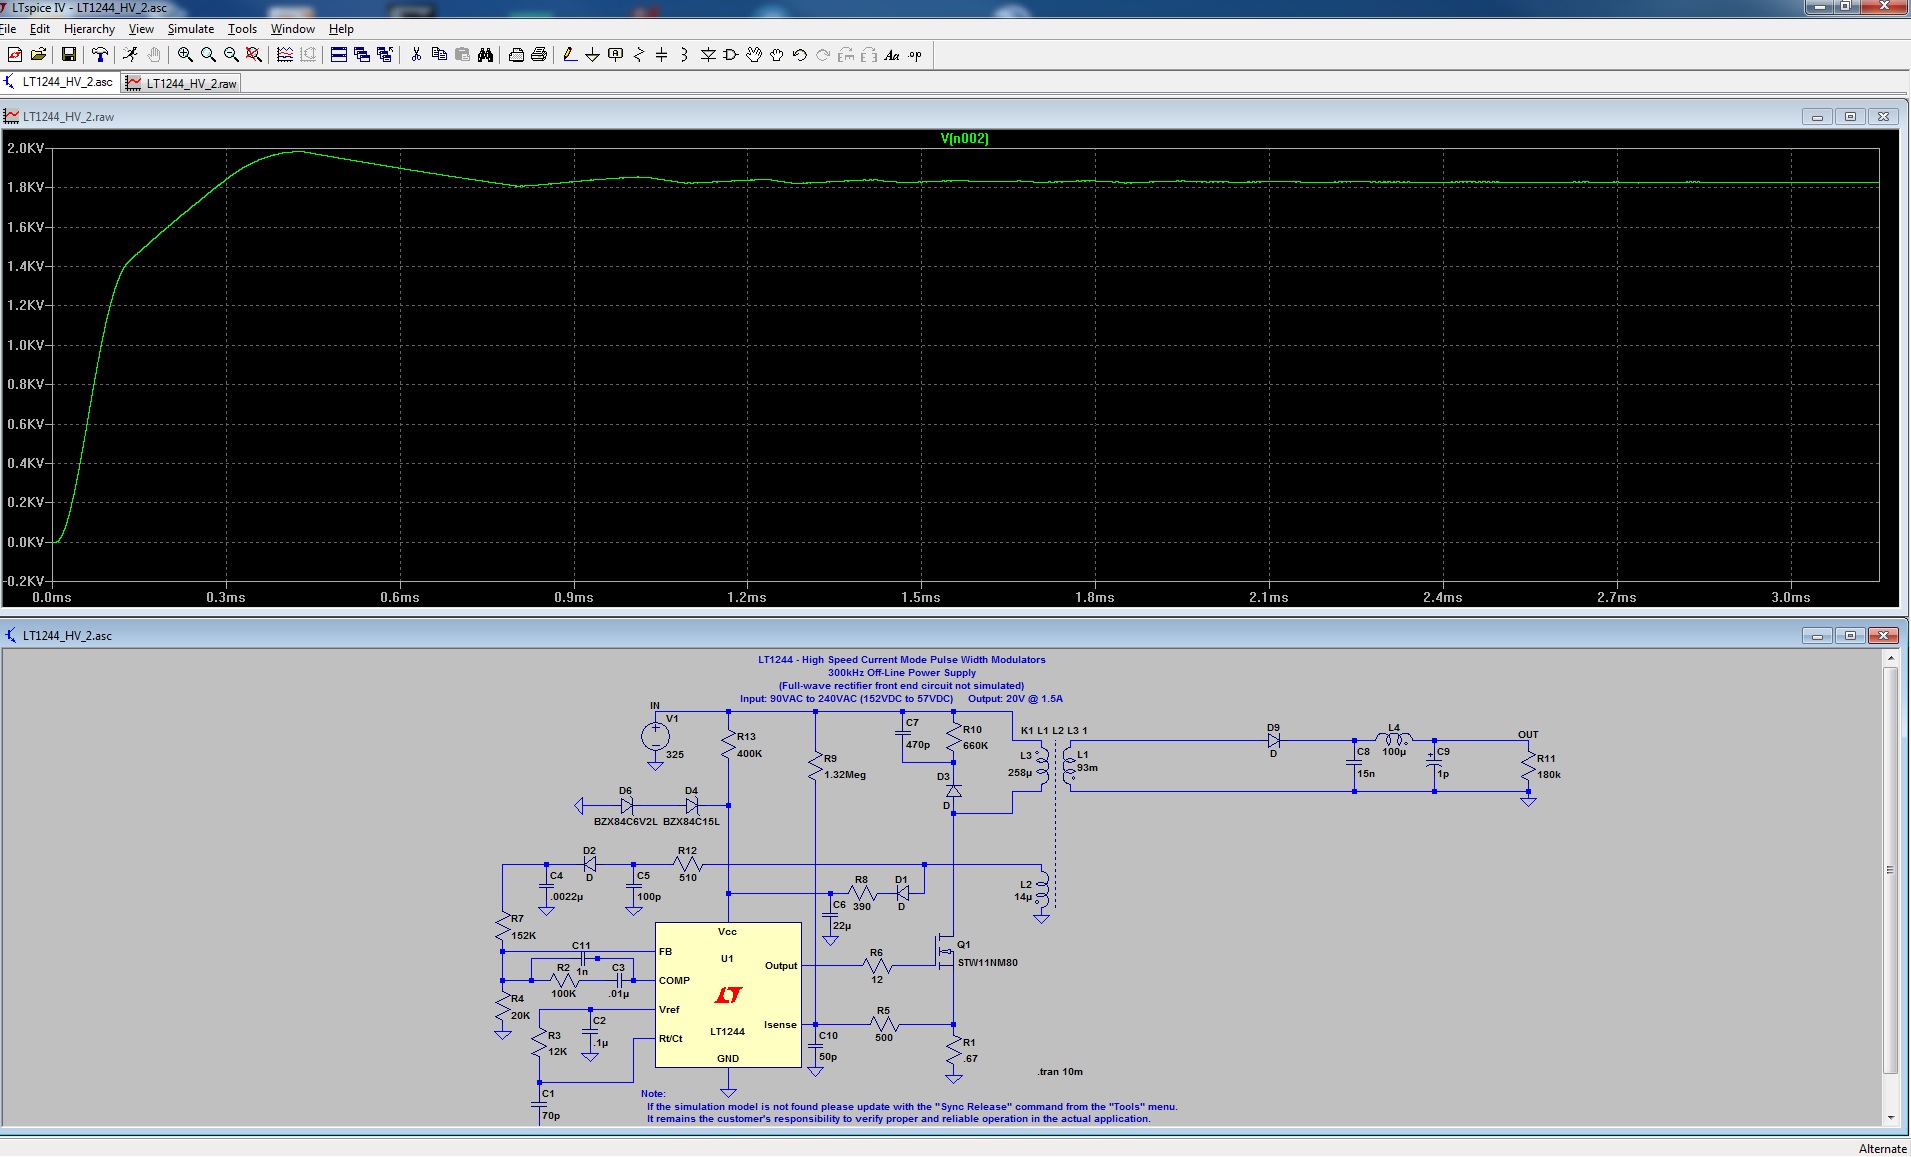Select the Draw Wire pencil tool
The height and width of the screenshot is (1157, 1911).
coord(570,55)
